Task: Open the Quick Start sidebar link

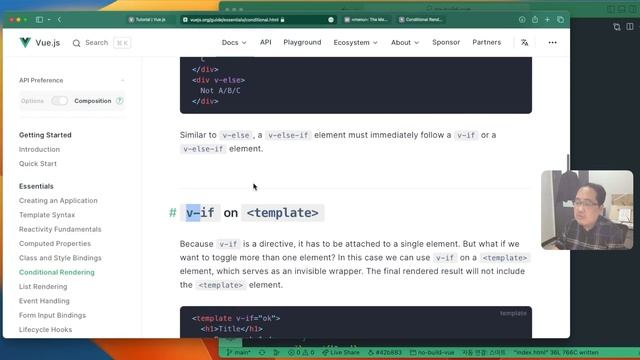Action: click(x=38, y=164)
